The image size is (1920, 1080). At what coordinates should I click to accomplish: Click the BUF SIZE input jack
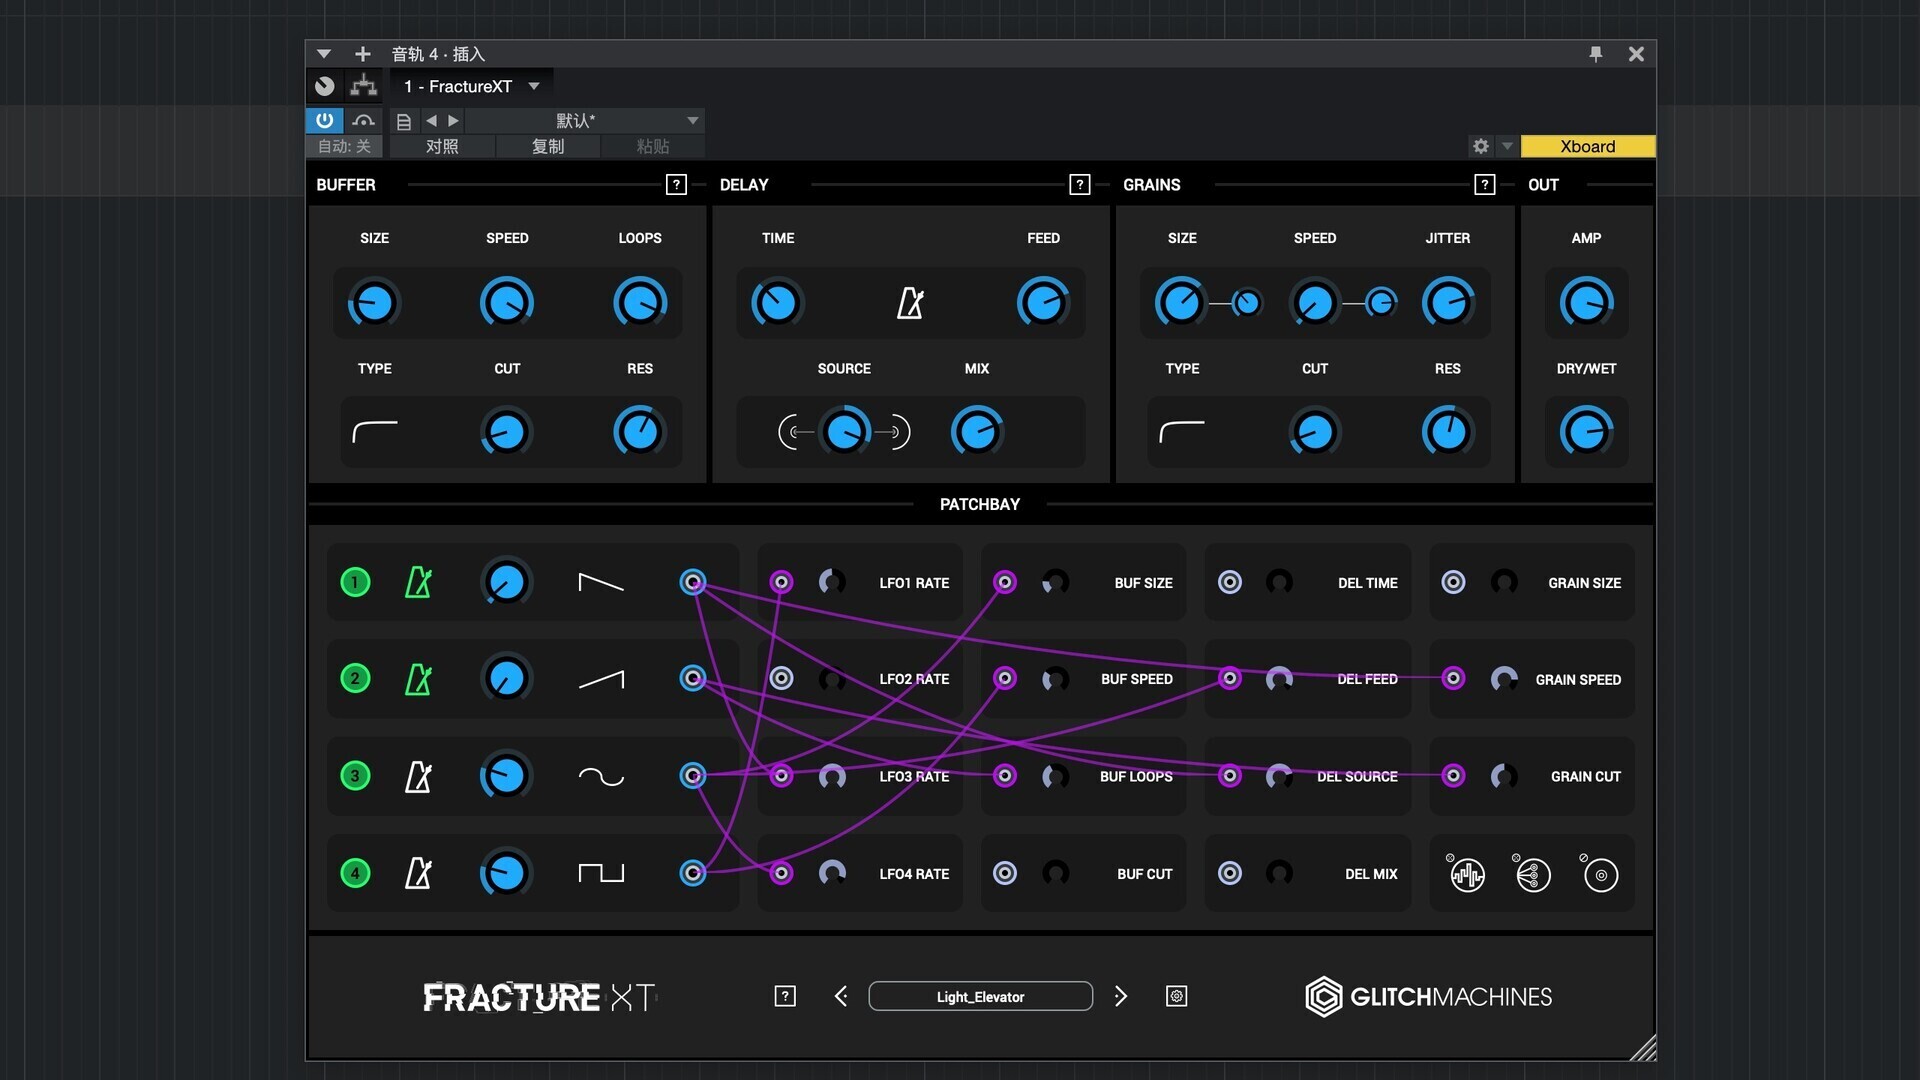1005,582
